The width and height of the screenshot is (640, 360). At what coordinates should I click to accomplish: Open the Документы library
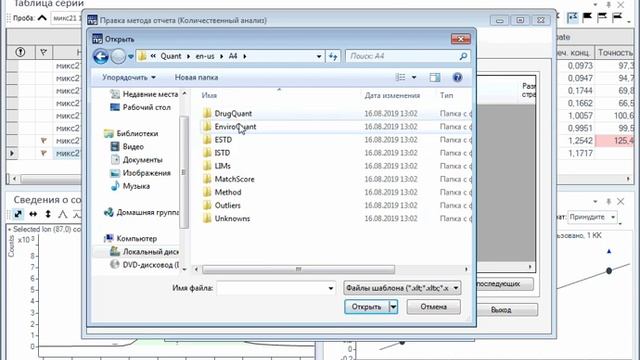tap(137, 160)
